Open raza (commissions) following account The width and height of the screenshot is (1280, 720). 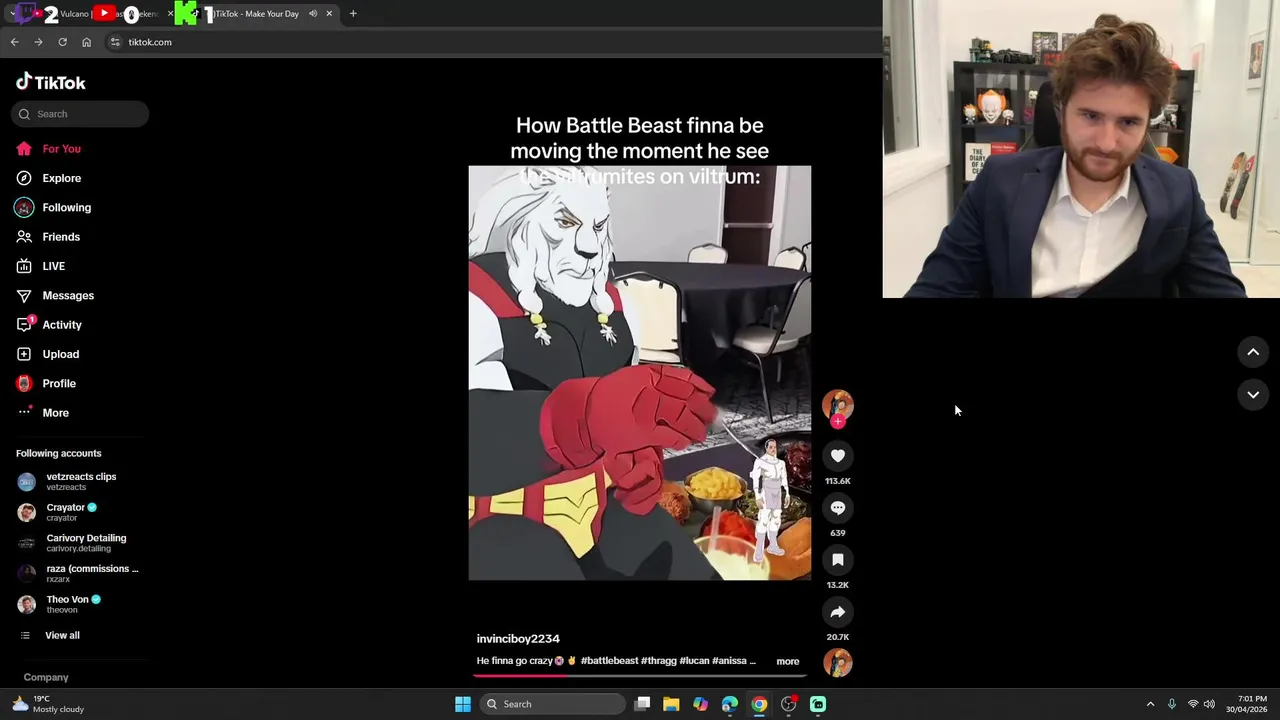click(x=78, y=573)
